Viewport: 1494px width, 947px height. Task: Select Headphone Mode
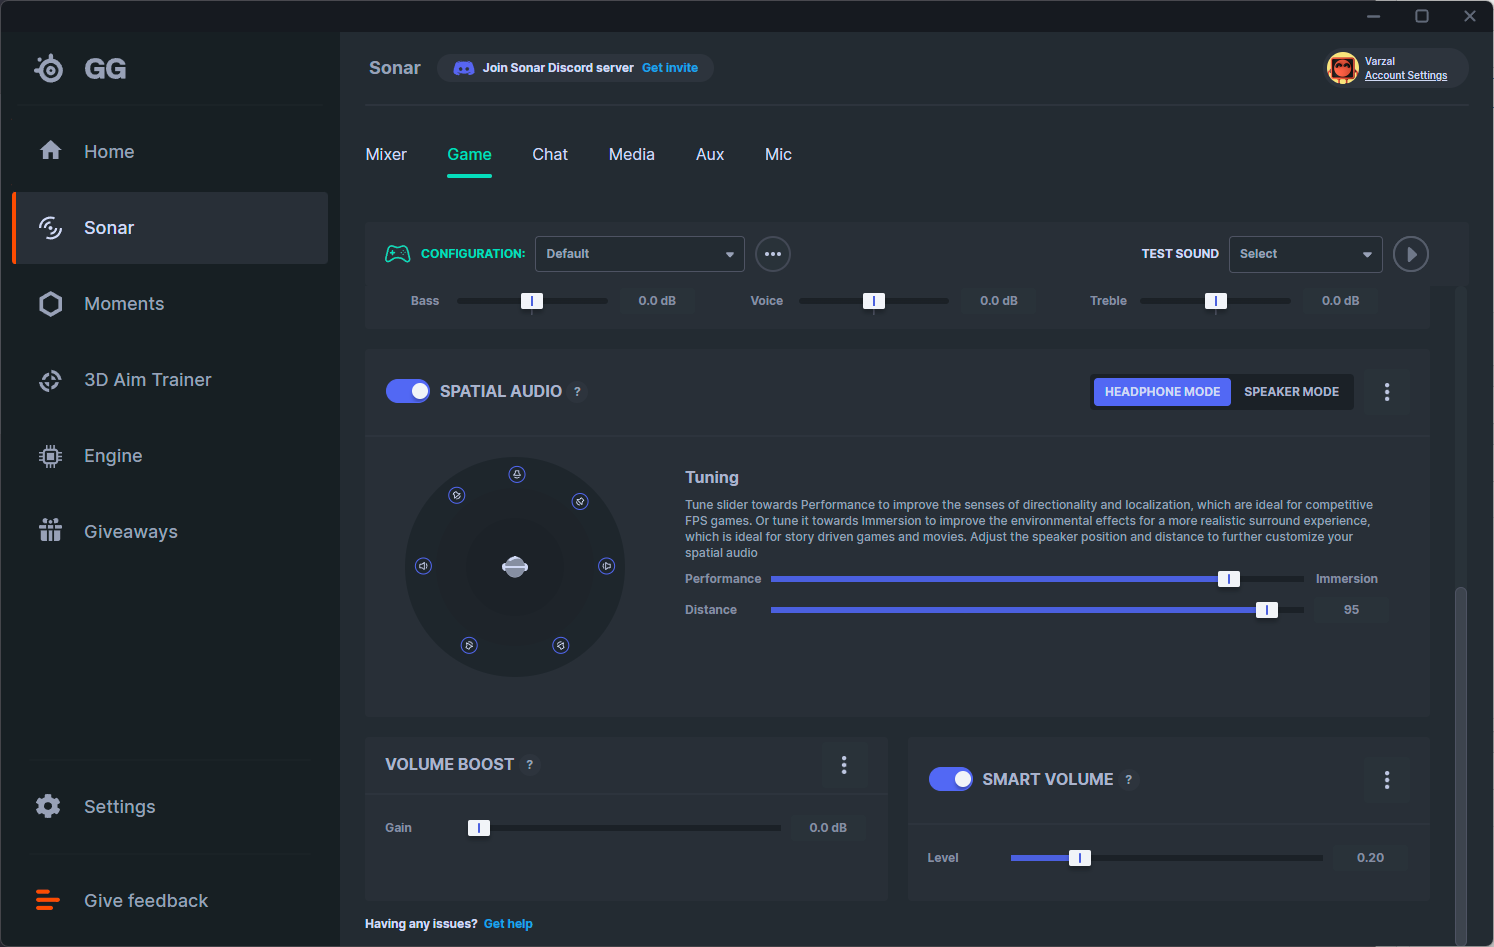point(1162,392)
